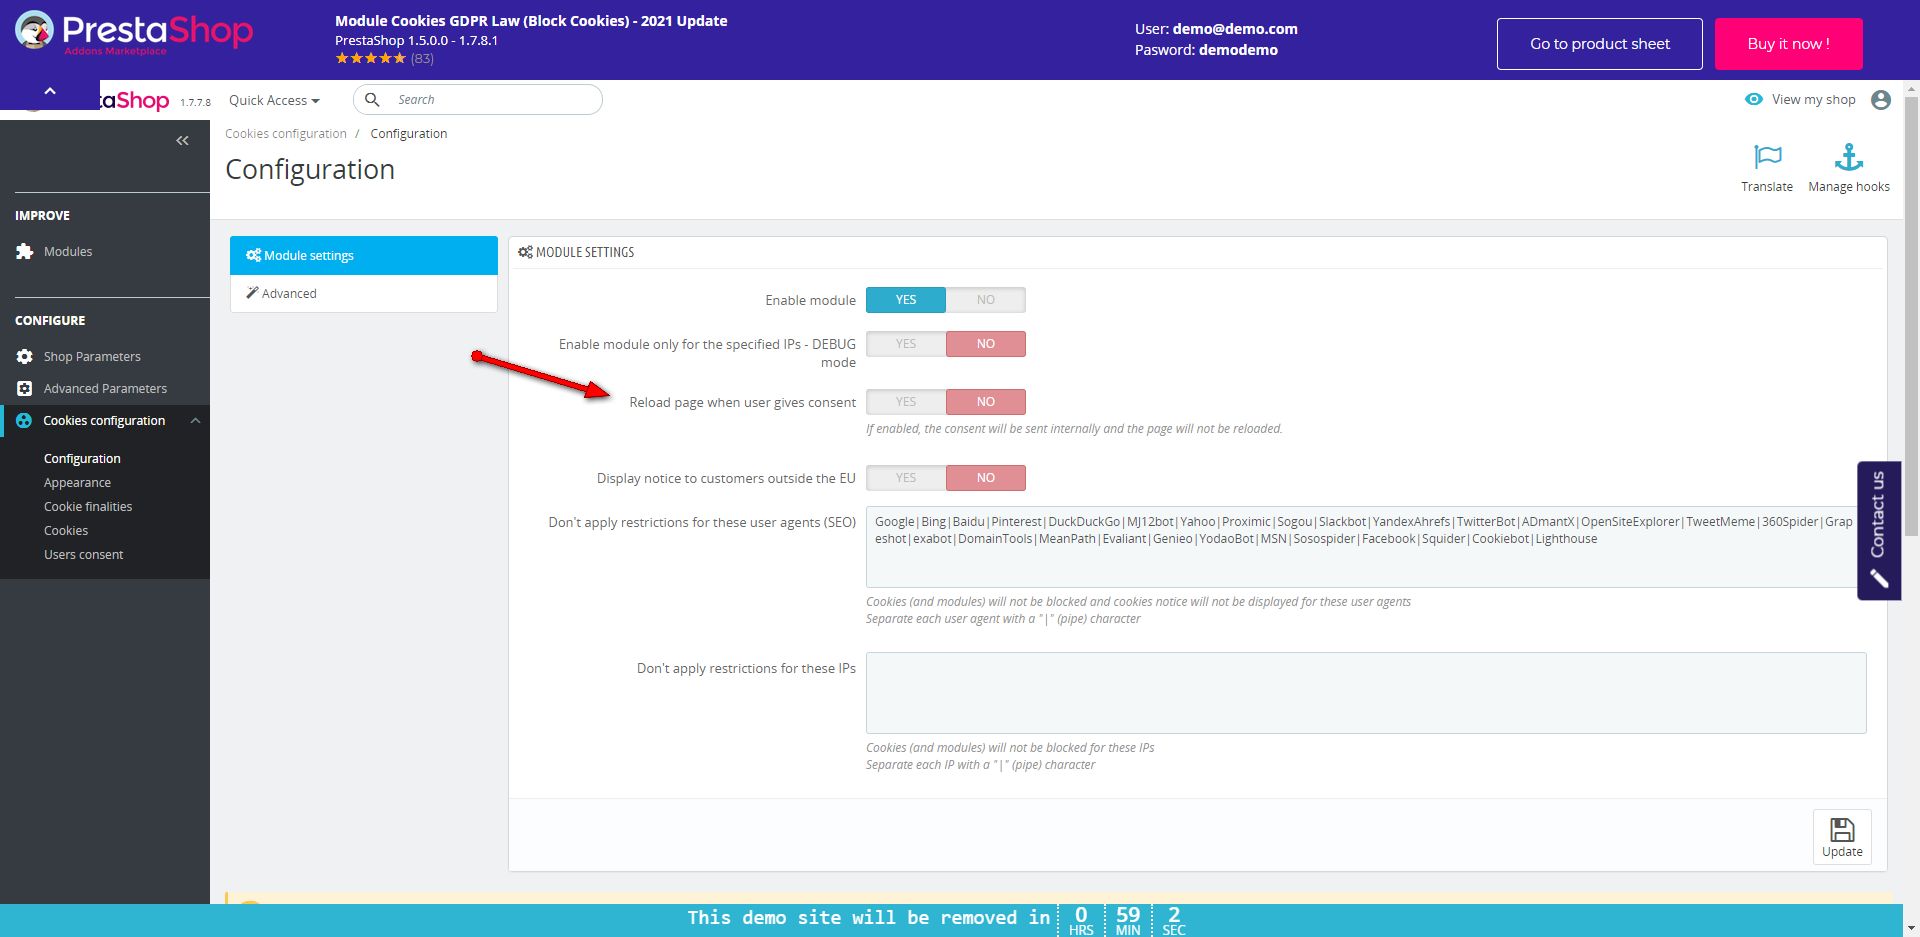The width and height of the screenshot is (1920, 937).
Task: Click the View my shop link
Action: (1813, 99)
